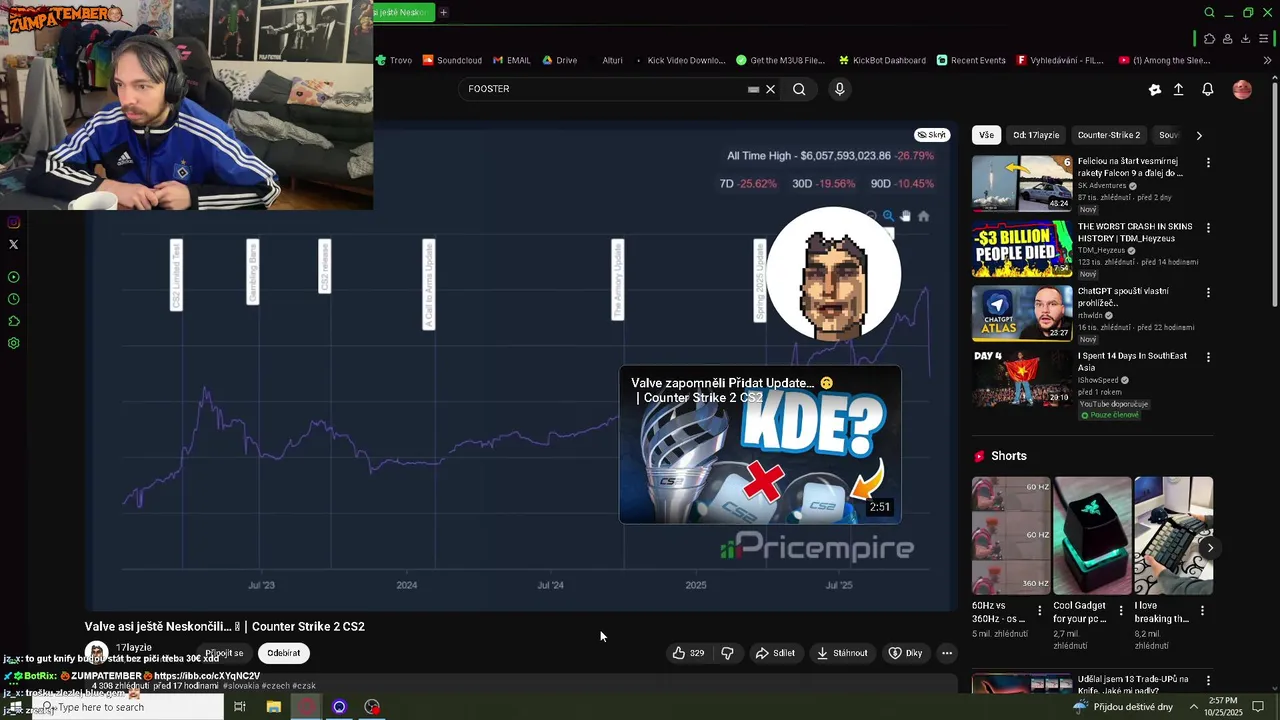Select the Od: 17layzie filter chip

[1035, 135]
